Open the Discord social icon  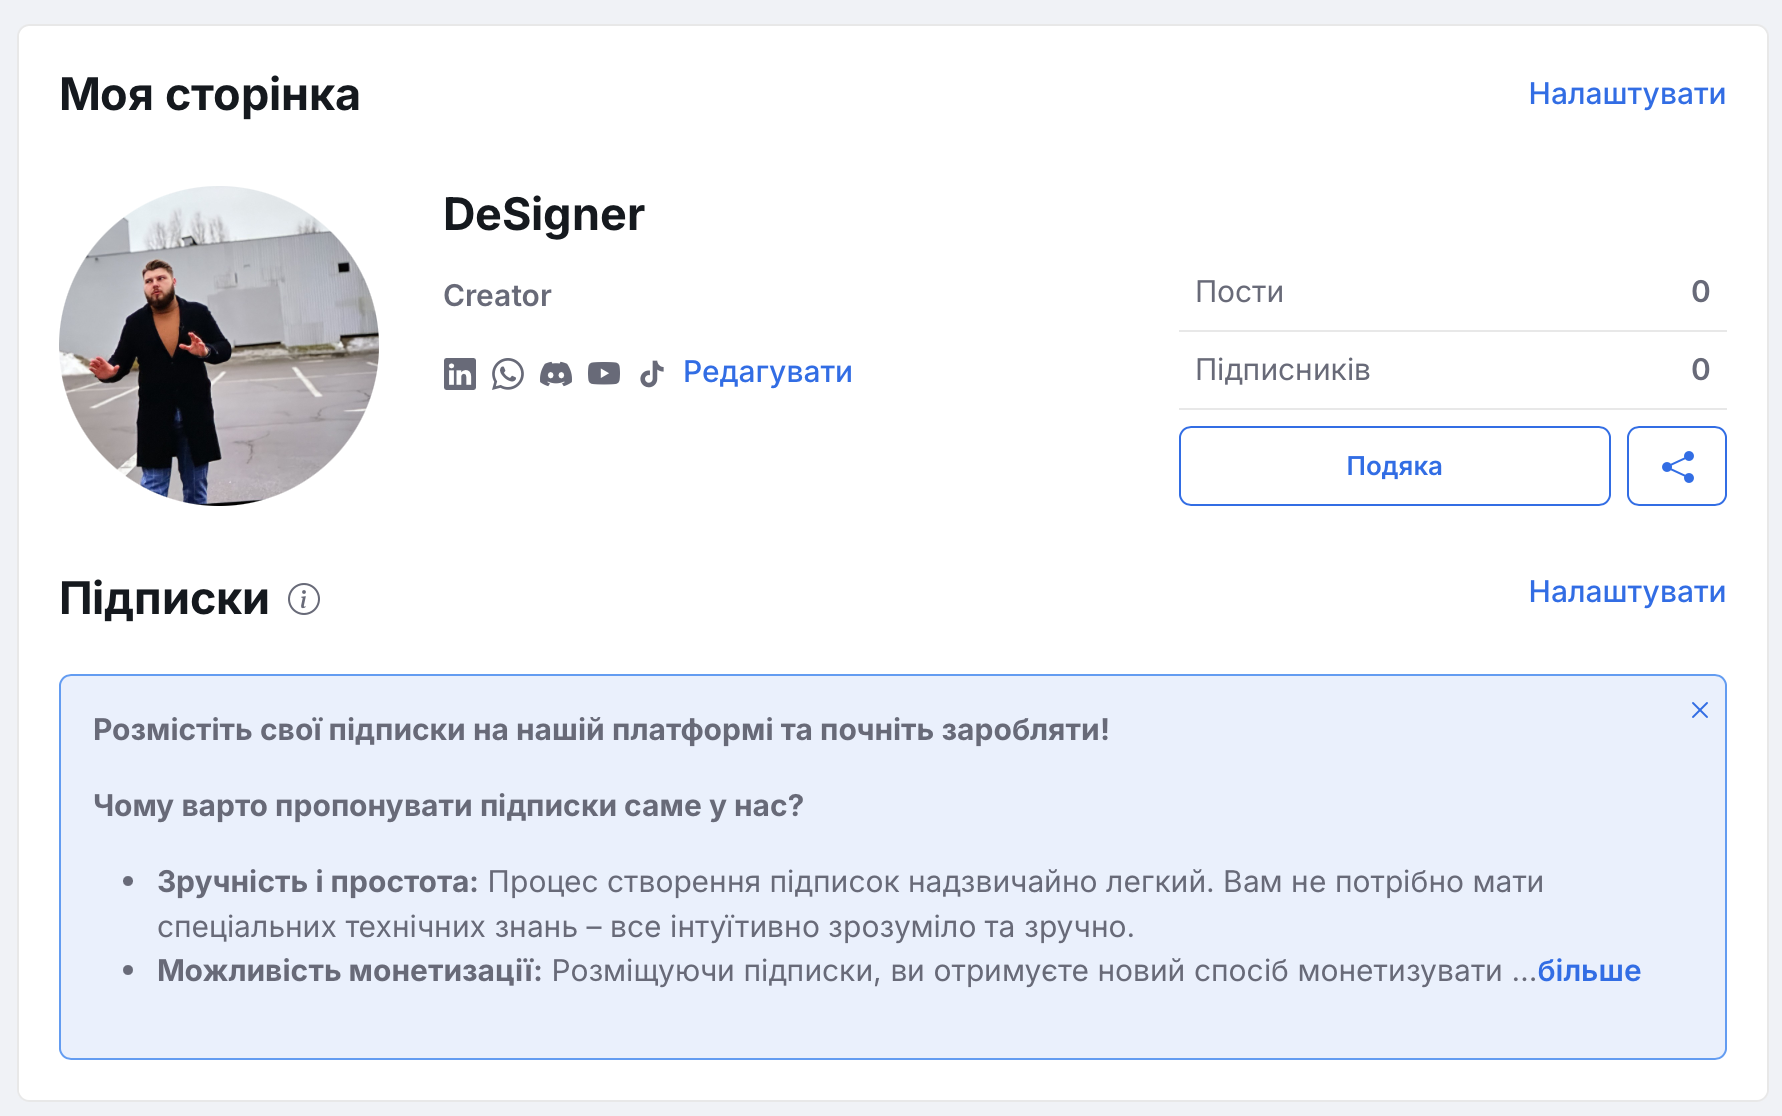click(556, 374)
